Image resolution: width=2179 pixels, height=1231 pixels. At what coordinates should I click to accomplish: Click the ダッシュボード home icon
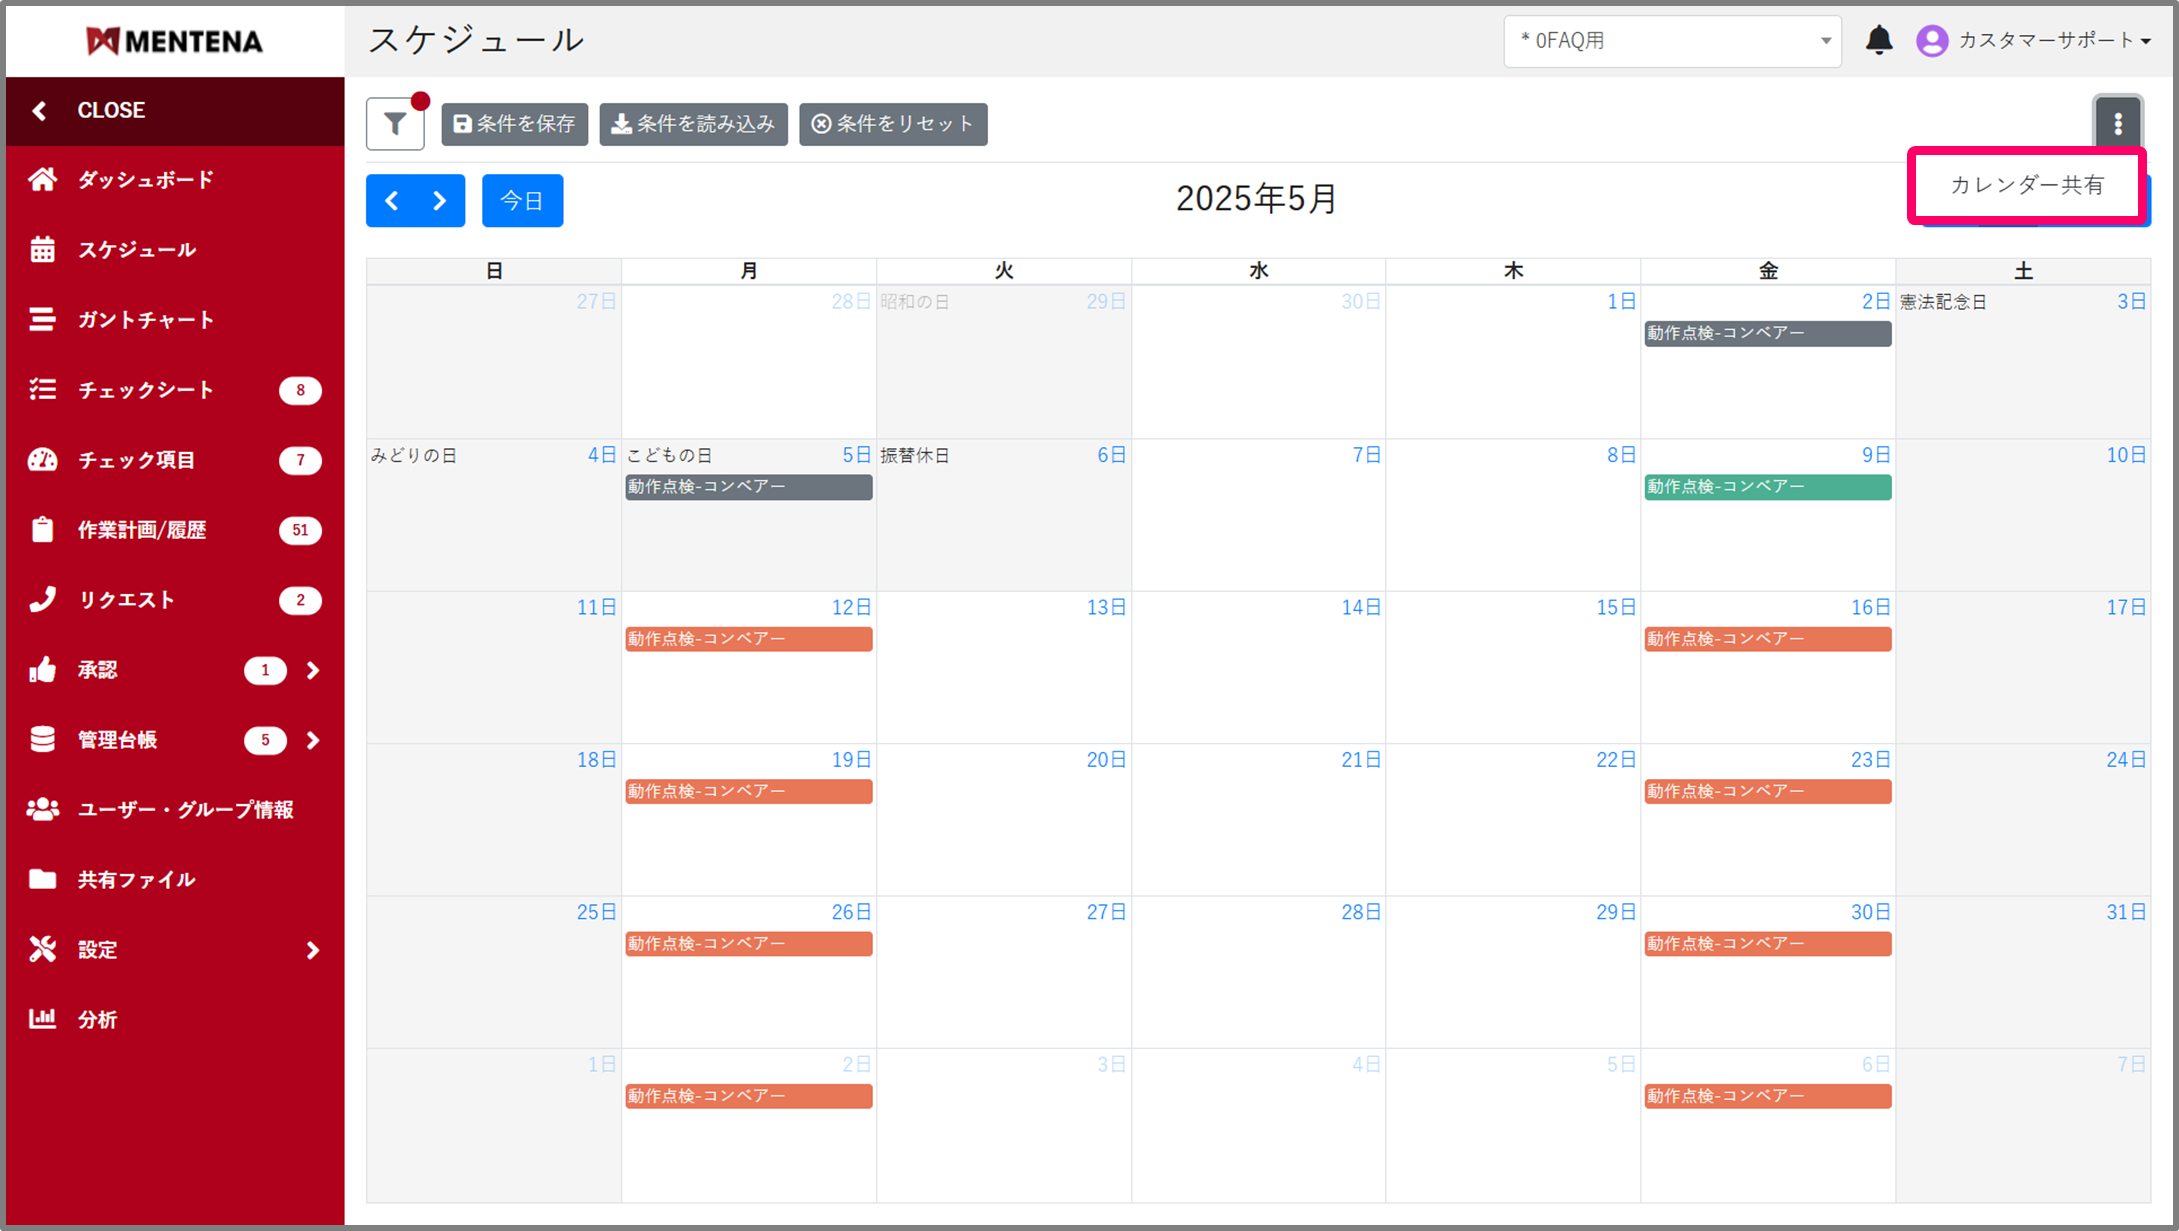[42, 180]
